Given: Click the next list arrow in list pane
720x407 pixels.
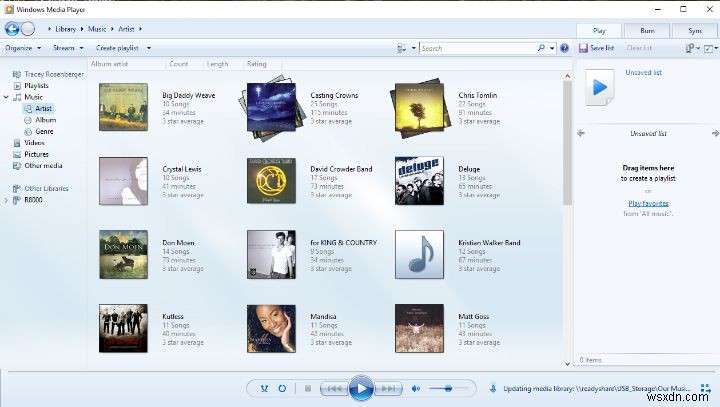Looking at the screenshot, I should point(715,134).
